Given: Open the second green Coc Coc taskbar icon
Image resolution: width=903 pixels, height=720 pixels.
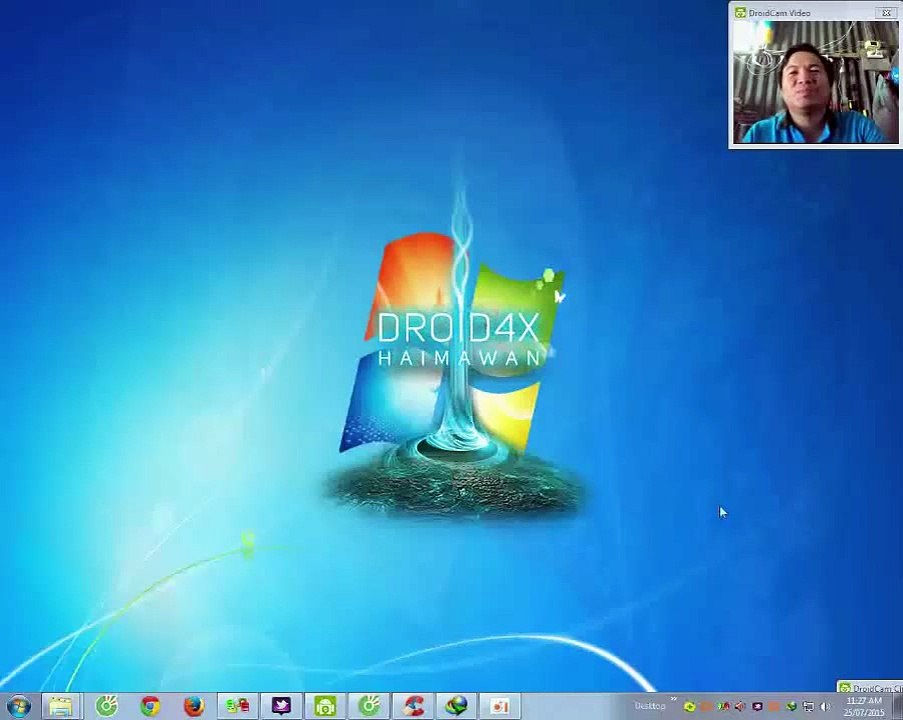Looking at the screenshot, I should click(x=369, y=706).
